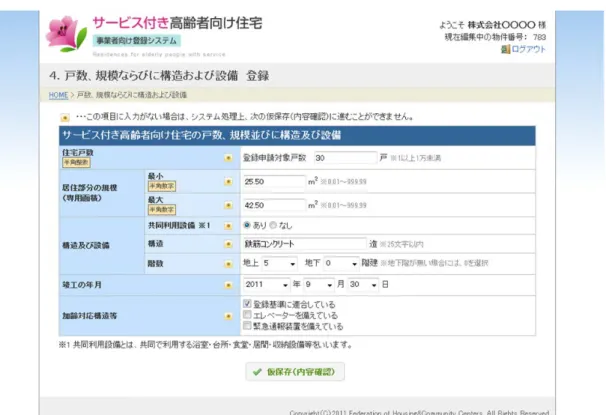This screenshot has width=606, height=415.
Task: Click 株式会社〇〇〇〇 welcome text
Action: [x=501, y=25]
